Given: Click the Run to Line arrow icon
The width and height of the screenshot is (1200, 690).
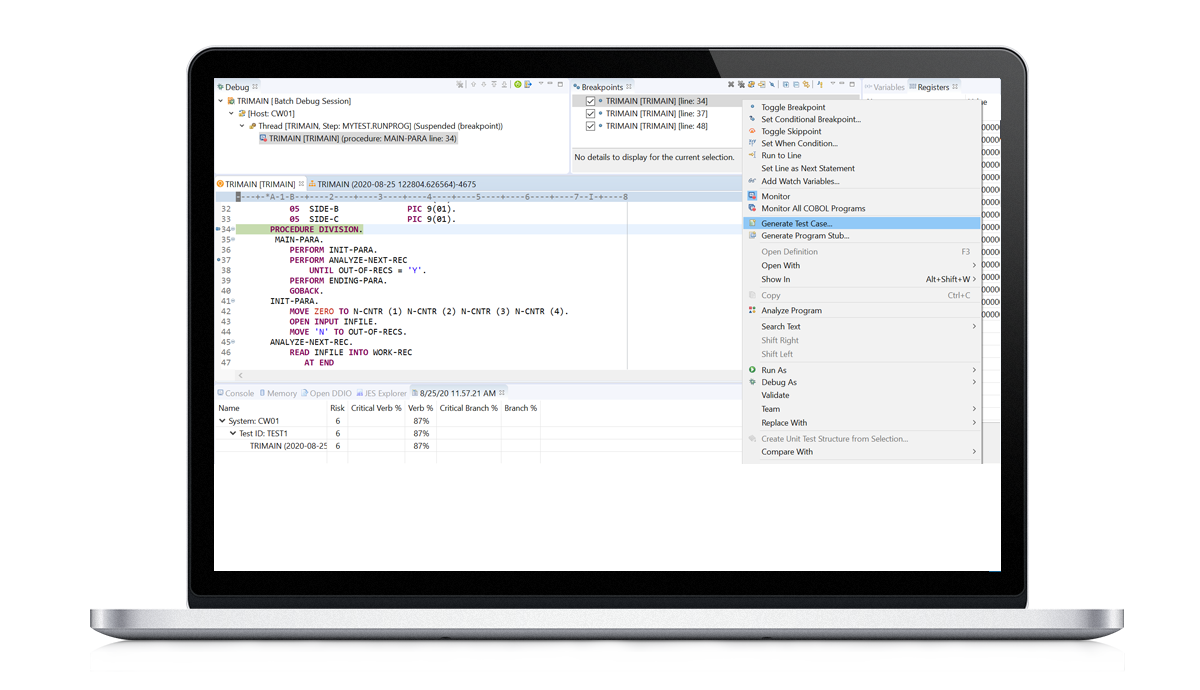Looking at the screenshot, I should (x=752, y=156).
